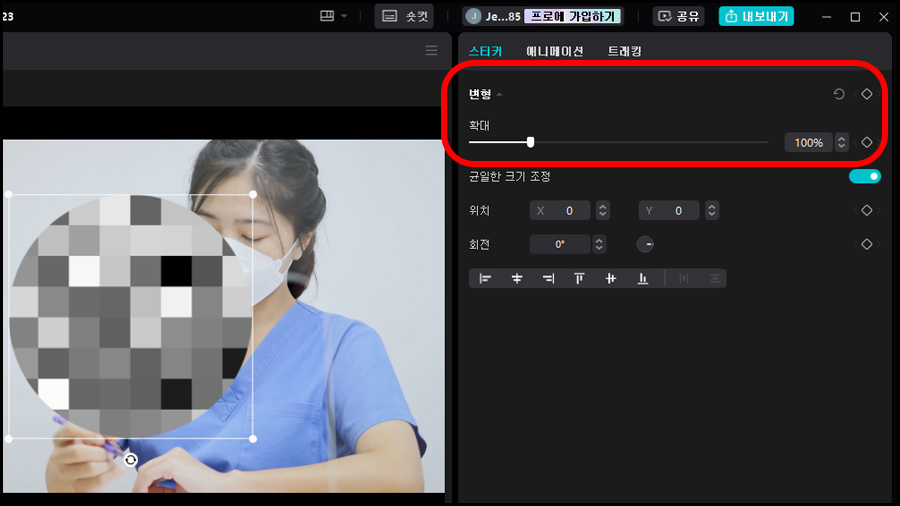Click the 프로에 가입하기 upgrade button
The image size is (900, 506).
(x=572, y=16)
